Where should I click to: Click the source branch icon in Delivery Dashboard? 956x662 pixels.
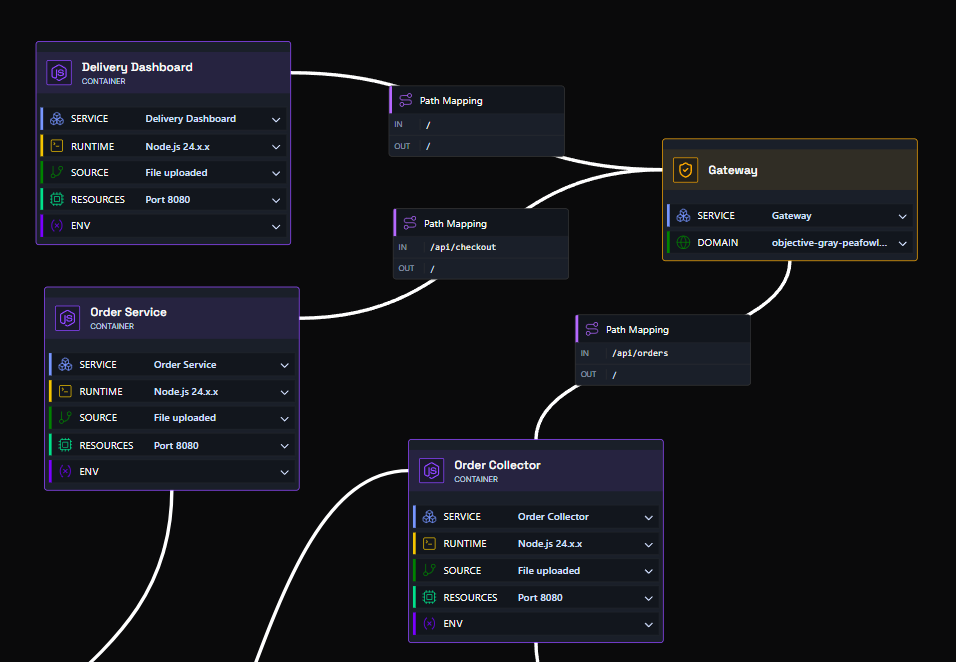pos(57,173)
